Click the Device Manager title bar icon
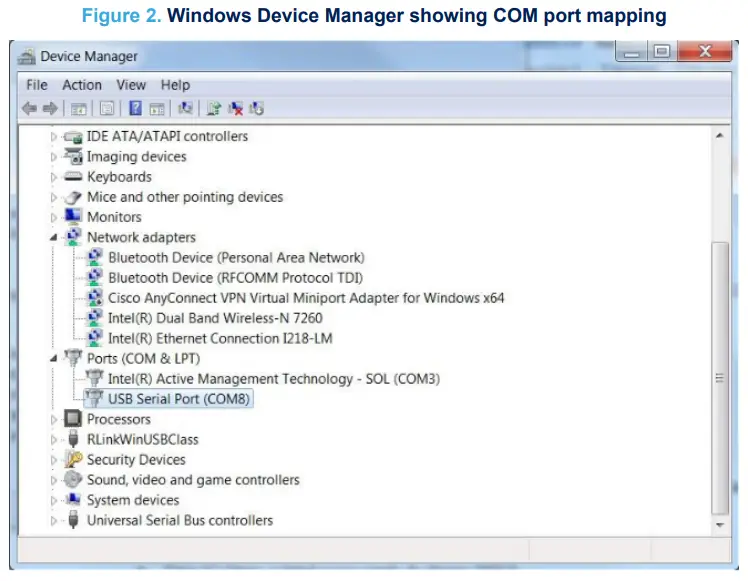This screenshot has height=581, width=748. (x=27, y=56)
